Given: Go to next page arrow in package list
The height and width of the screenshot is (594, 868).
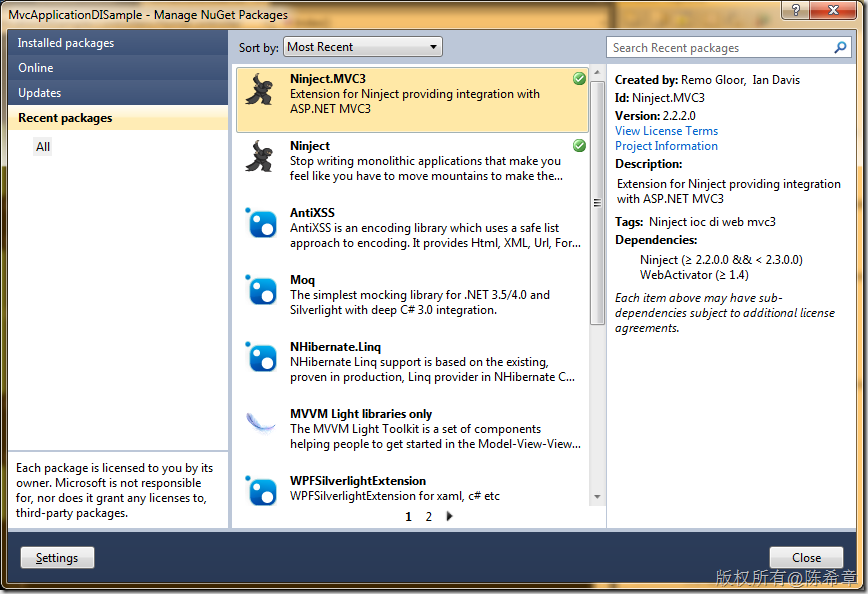Looking at the screenshot, I should click(x=449, y=516).
